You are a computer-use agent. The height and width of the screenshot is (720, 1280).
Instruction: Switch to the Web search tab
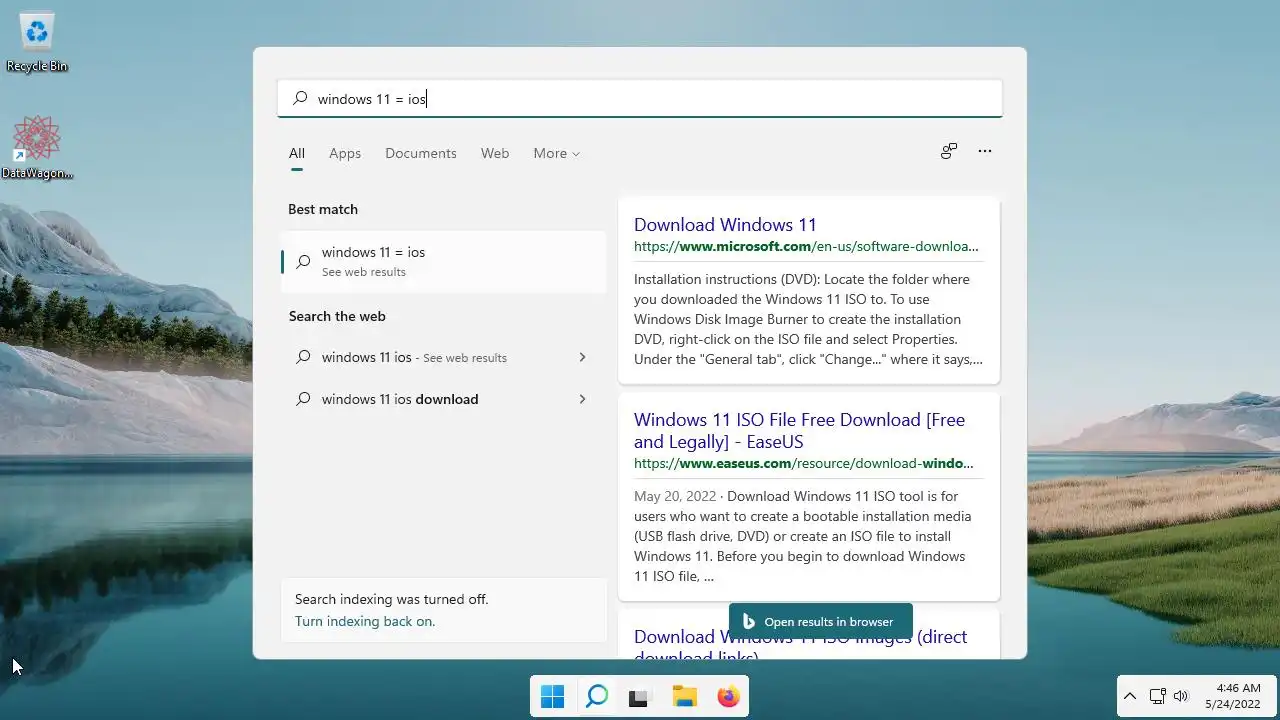click(x=495, y=153)
